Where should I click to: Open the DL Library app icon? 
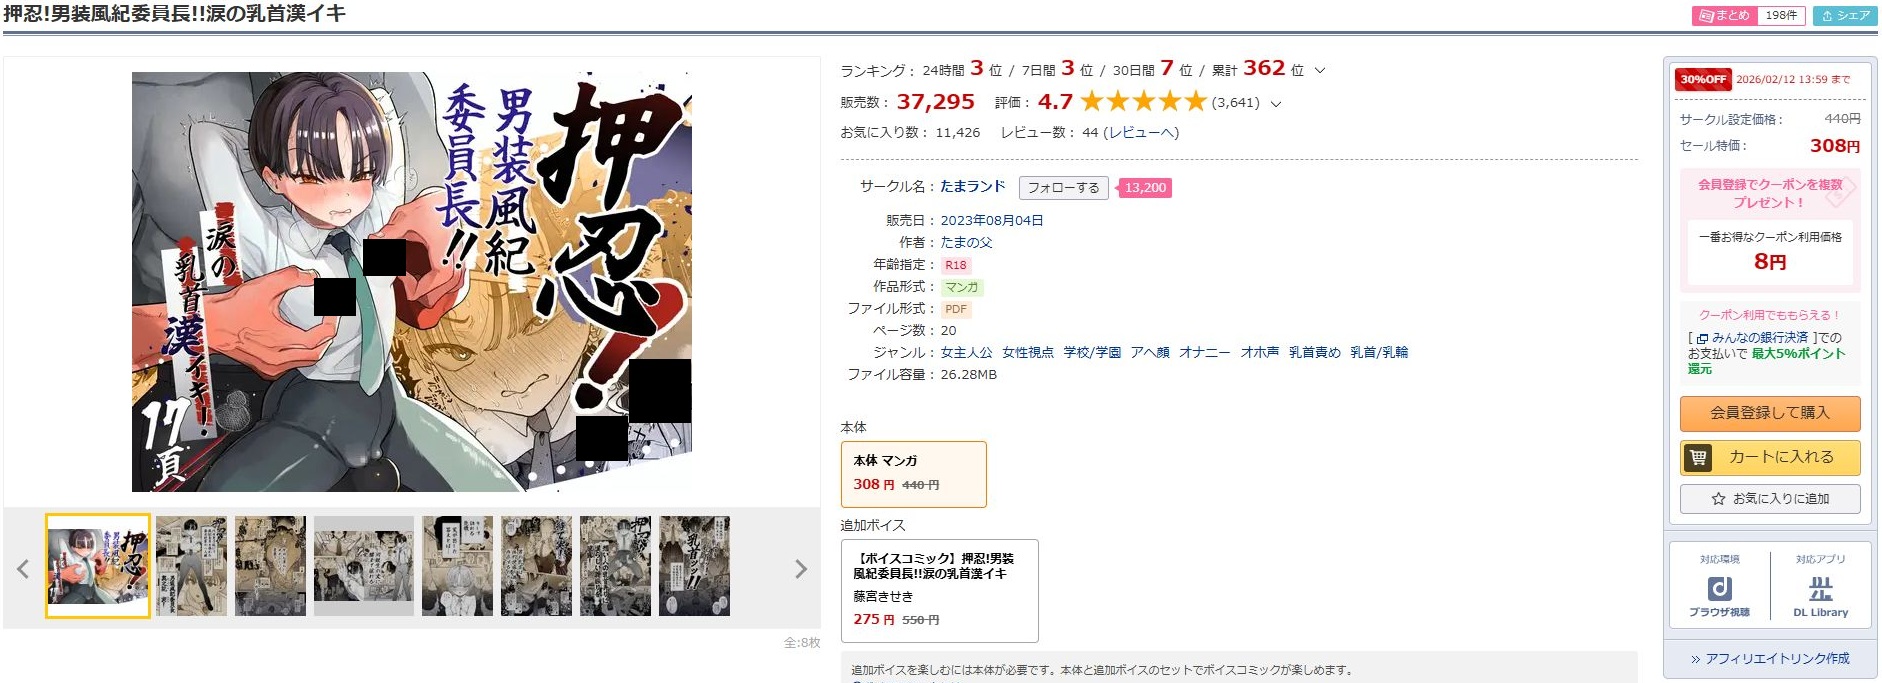pyautogui.click(x=1820, y=595)
